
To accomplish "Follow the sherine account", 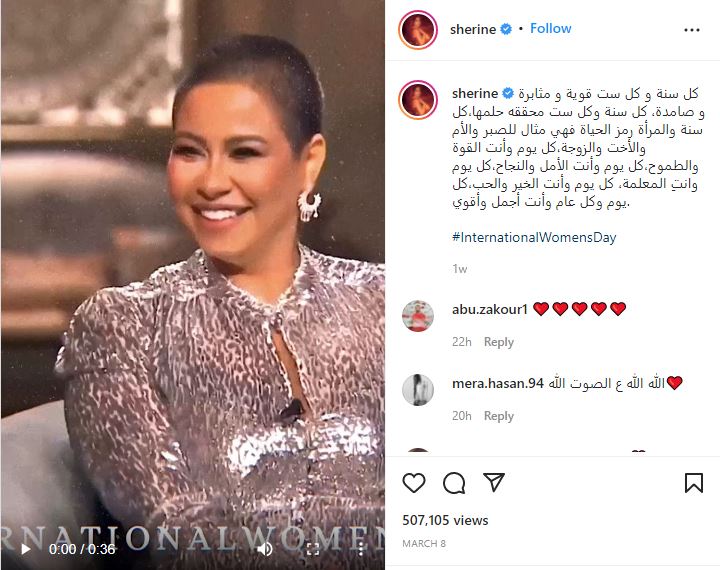I will click(x=551, y=28).
